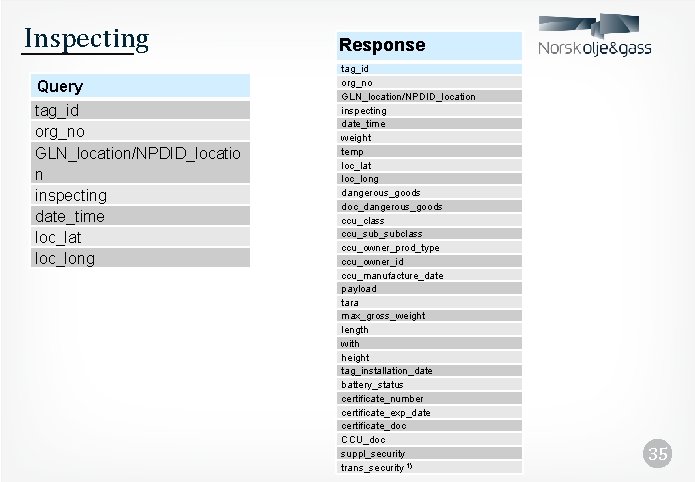The width and height of the screenshot is (695, 482).
Task: Click 'GLN_location/NPDID_location' in Query table
Action: click(x=140, y=163)
